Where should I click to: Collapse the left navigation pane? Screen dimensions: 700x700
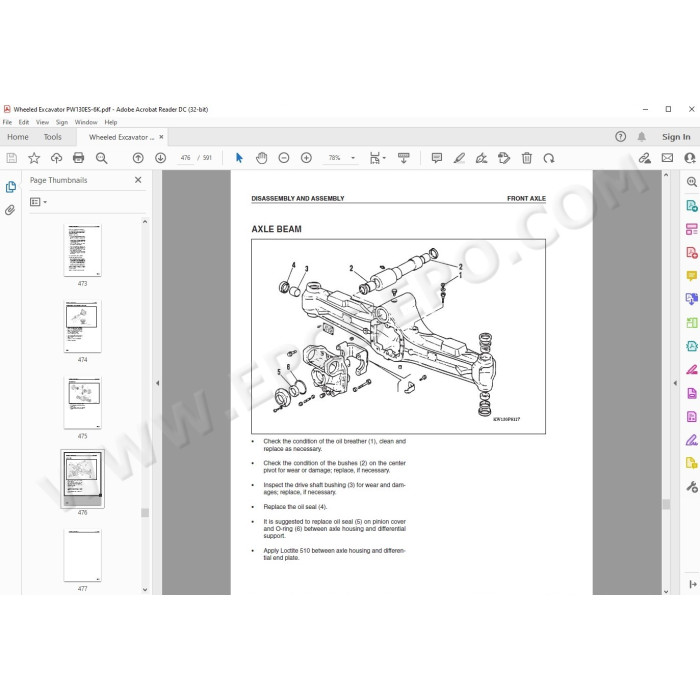tap(157, 383)
